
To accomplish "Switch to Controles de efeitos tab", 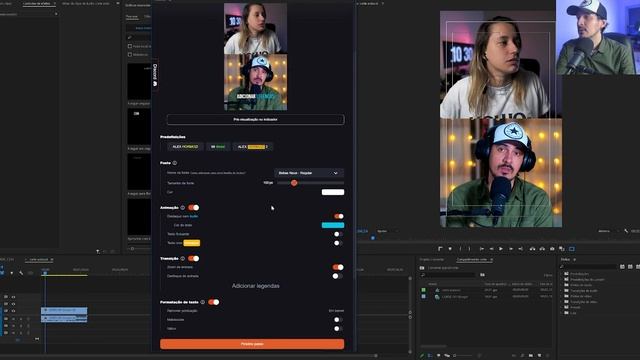I will 37,3.
